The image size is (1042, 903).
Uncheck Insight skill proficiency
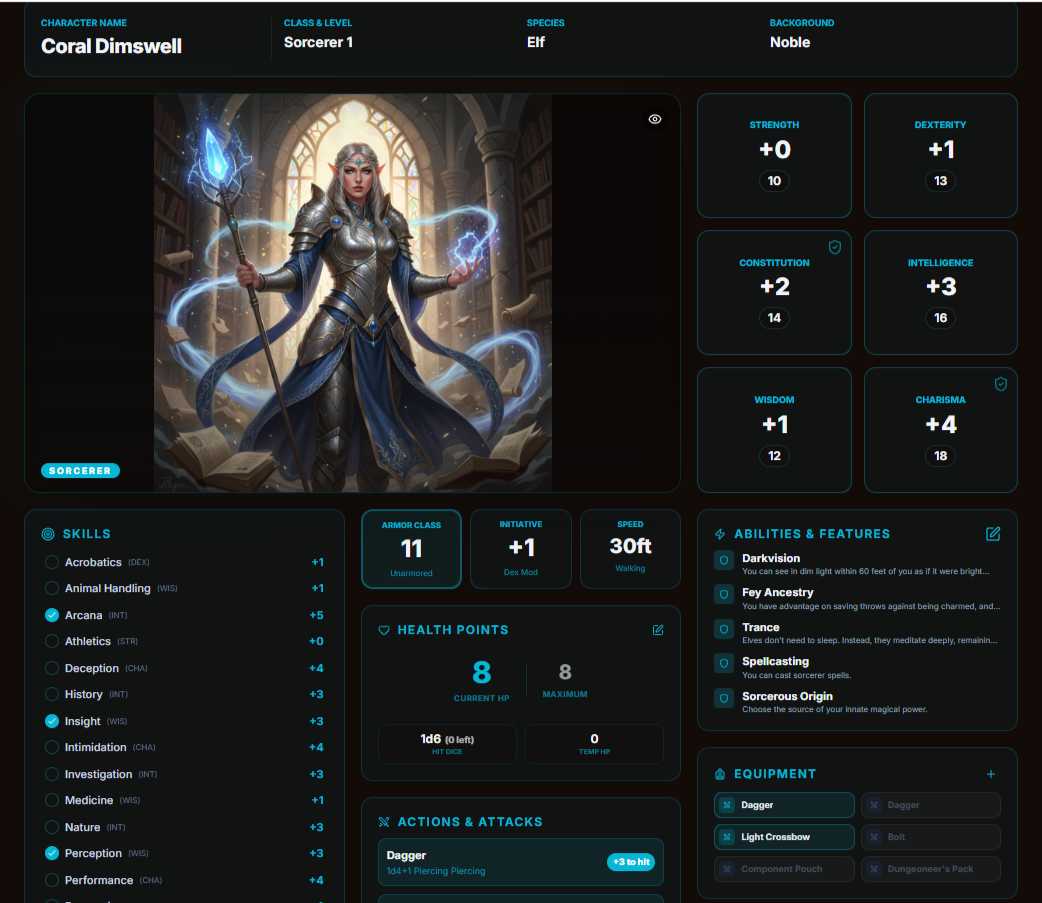(x=51, y=721)
